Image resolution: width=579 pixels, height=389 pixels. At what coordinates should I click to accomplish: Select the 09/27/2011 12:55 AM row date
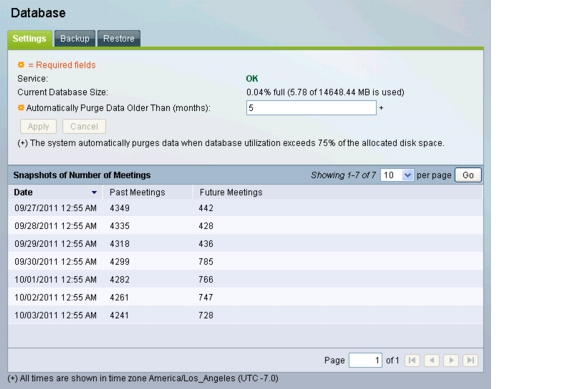(x=55, y=208)
